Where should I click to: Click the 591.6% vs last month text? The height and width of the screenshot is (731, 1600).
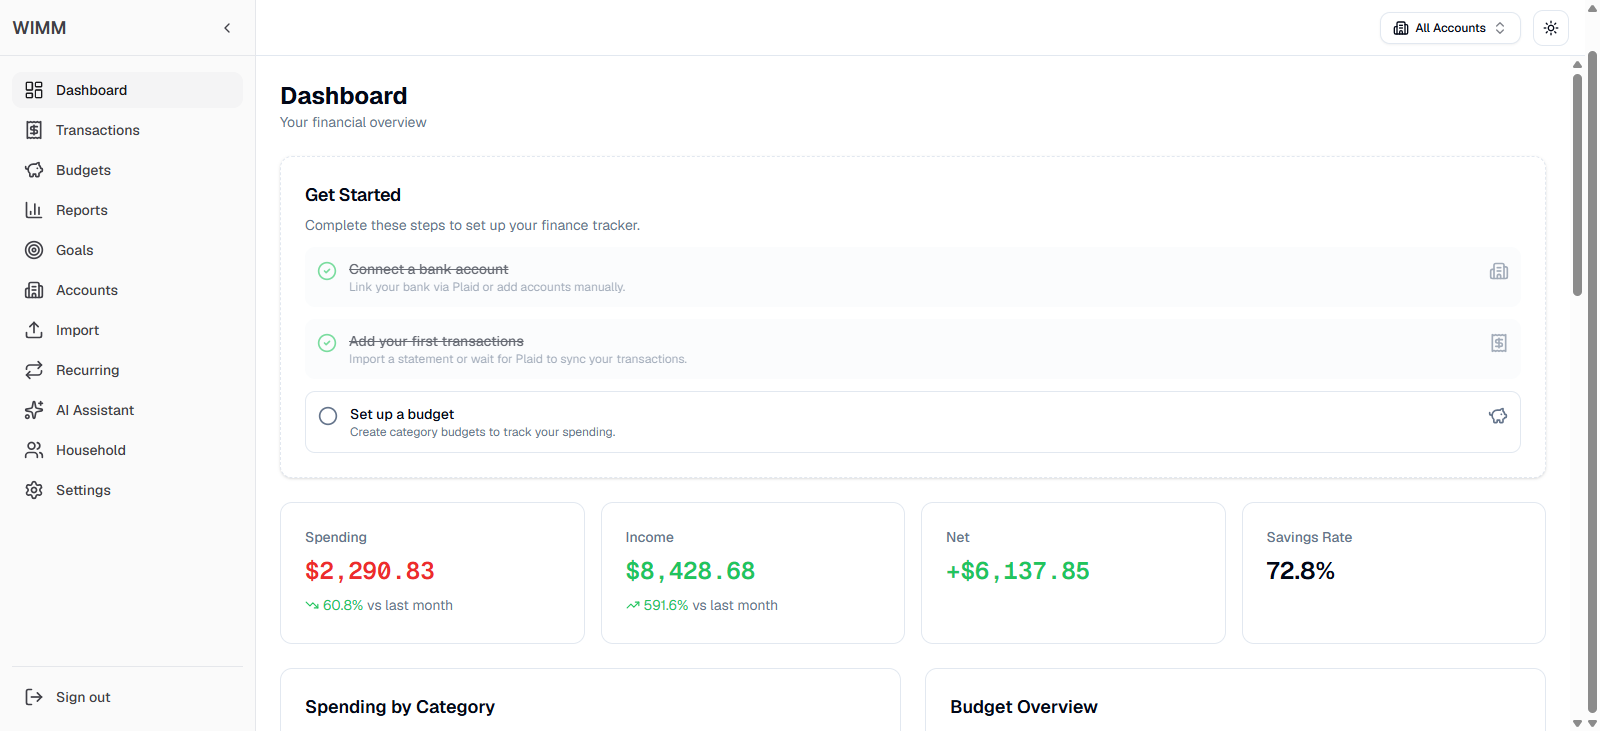click(x=711, y=605)
